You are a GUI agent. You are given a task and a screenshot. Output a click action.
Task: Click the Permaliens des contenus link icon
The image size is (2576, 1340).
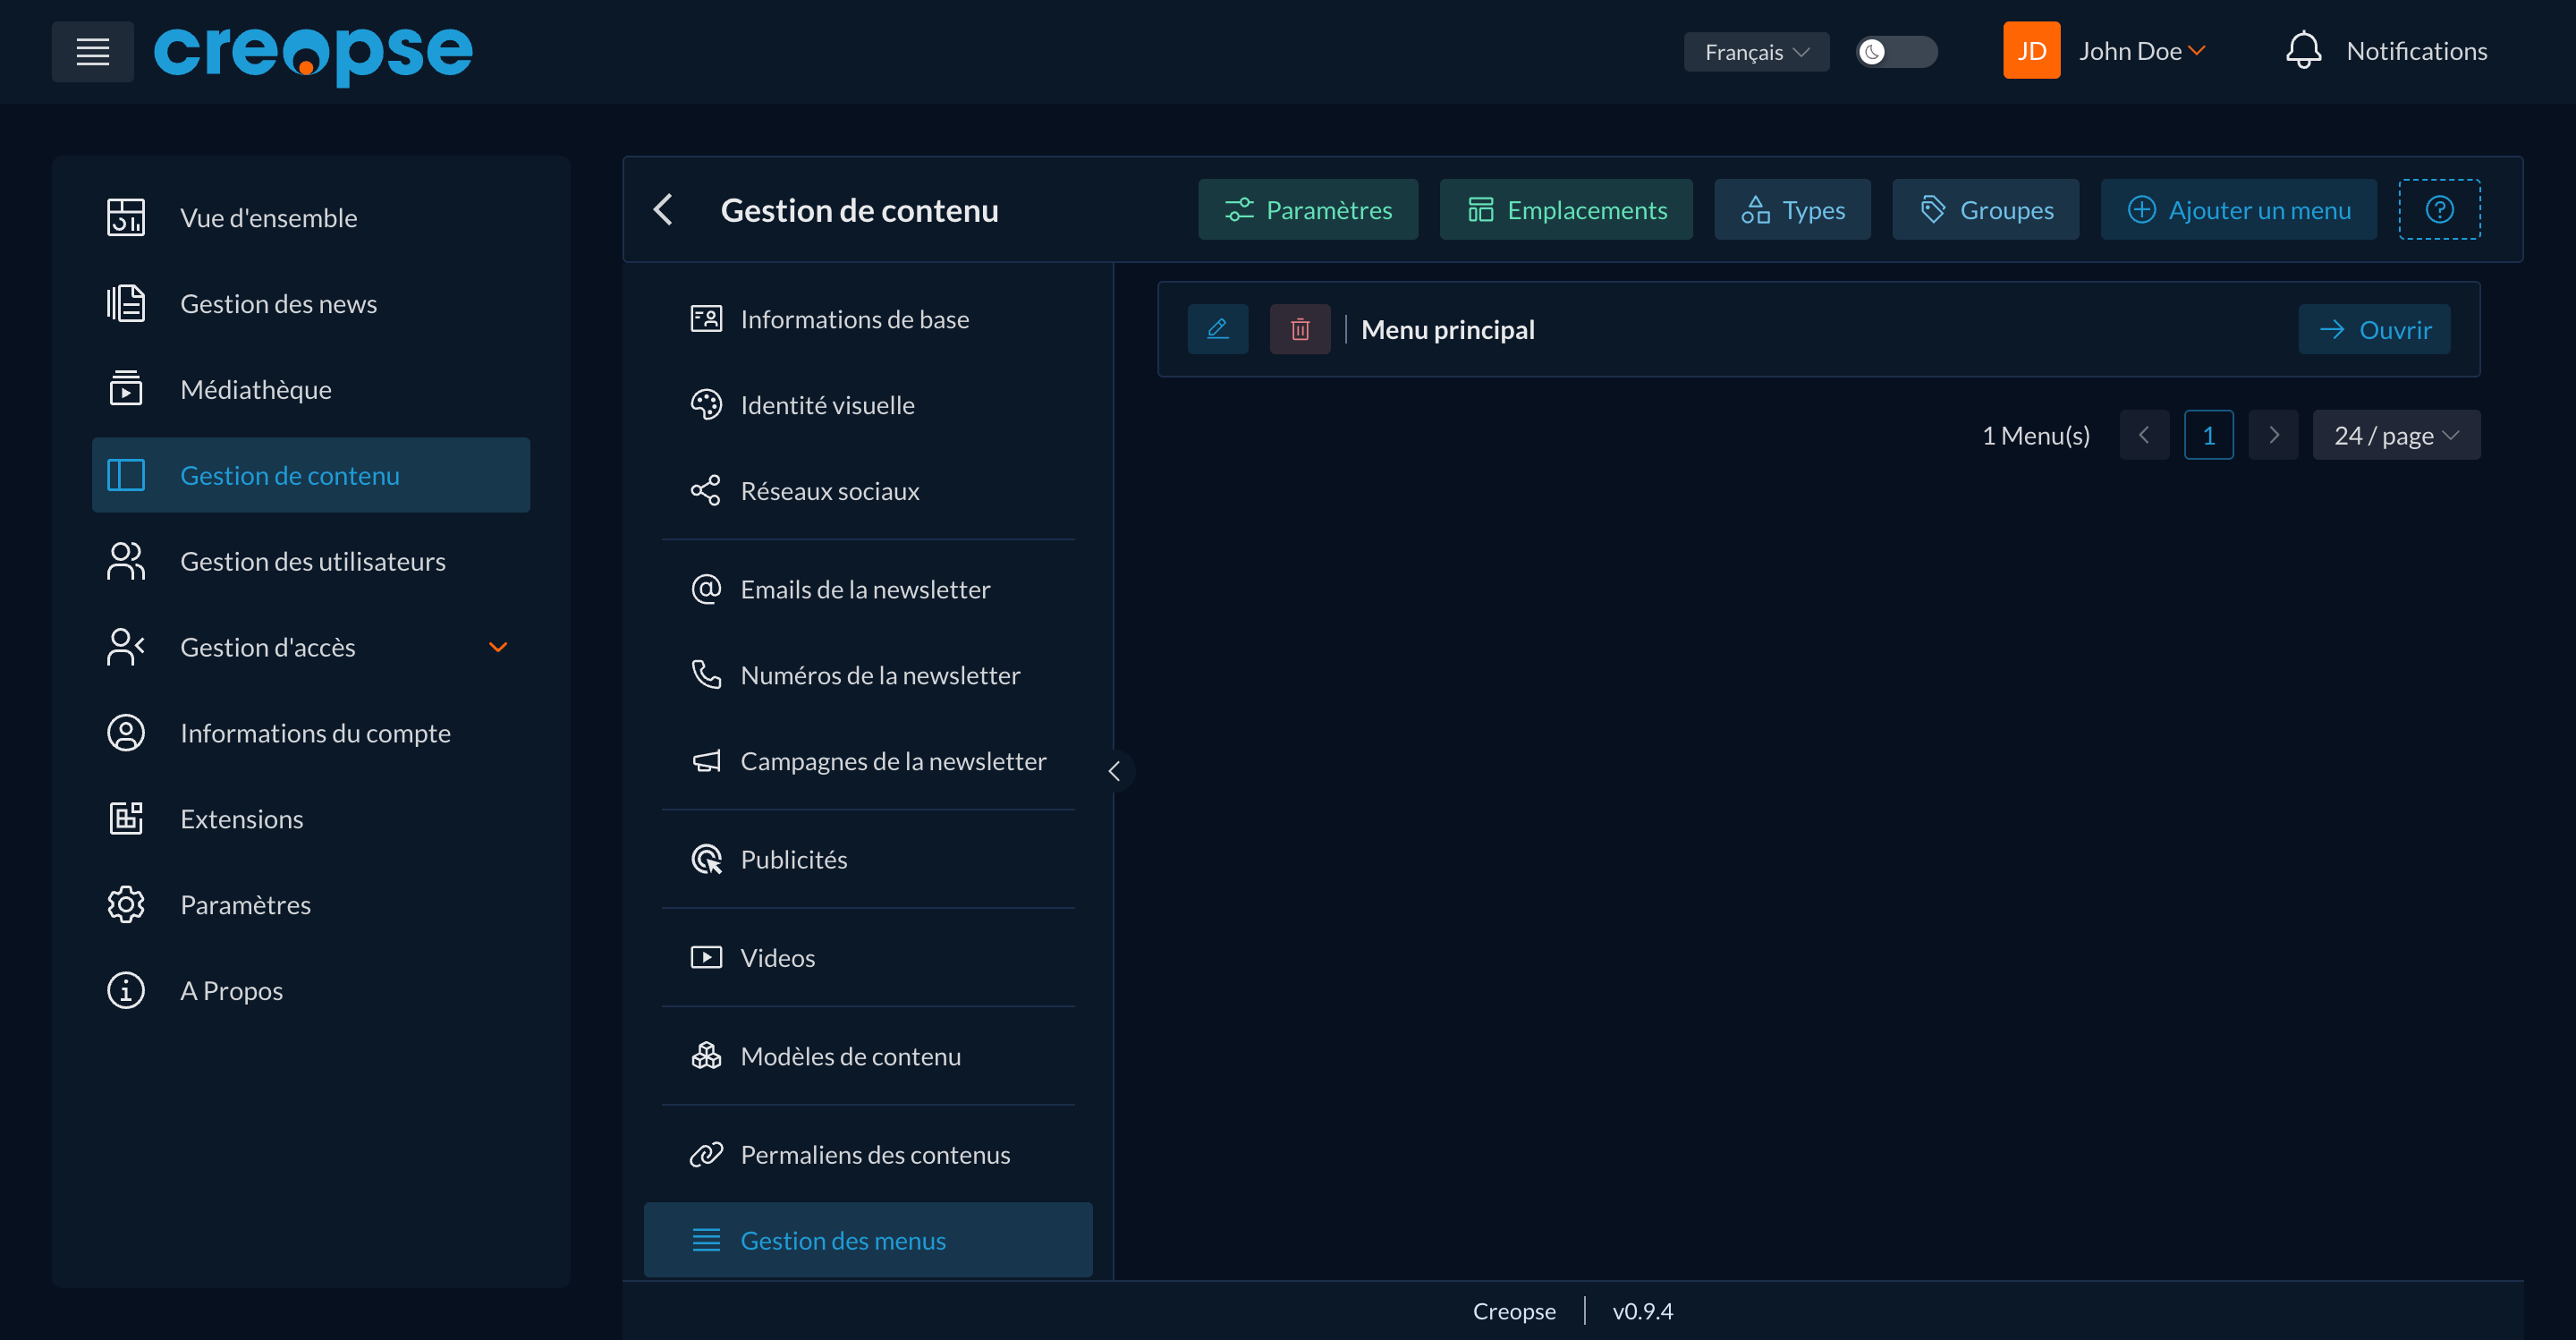click(706, 1154)
